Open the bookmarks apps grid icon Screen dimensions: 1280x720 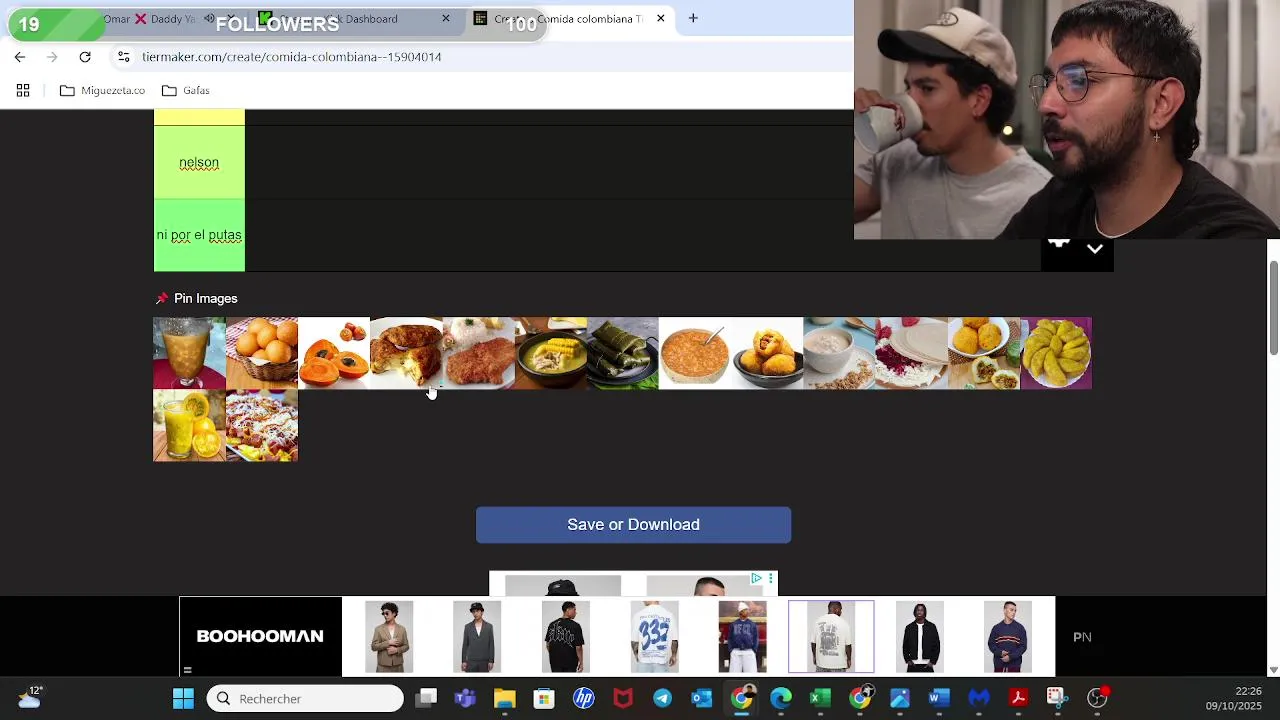click(23, 90)
